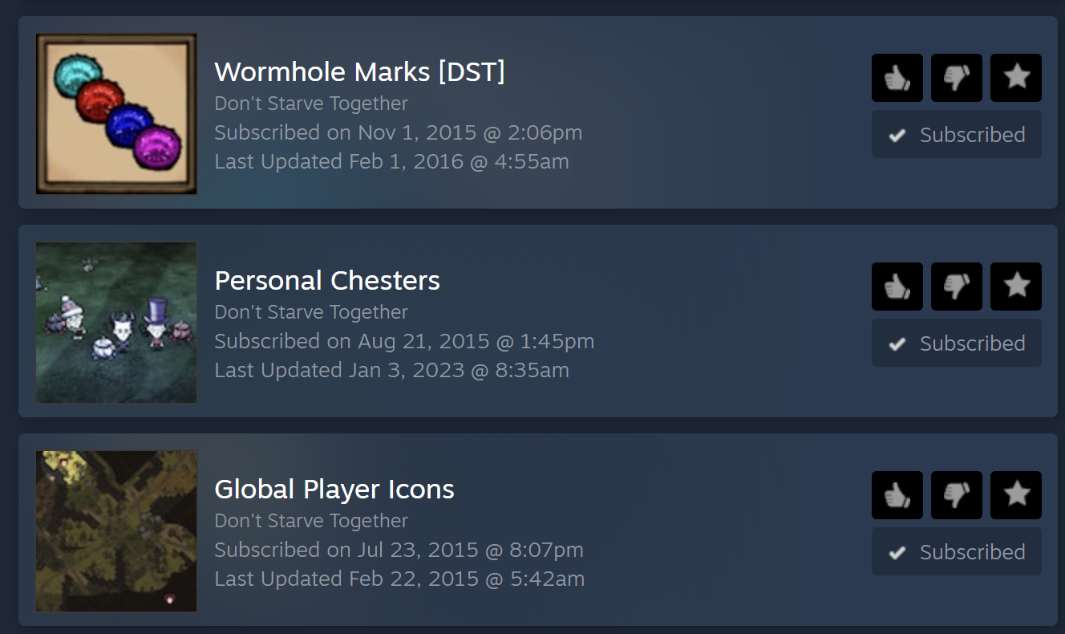The image size is (1065, 634).
Task: Star the Personal Chesters mod as favorite
Action: click(1016, 287)
